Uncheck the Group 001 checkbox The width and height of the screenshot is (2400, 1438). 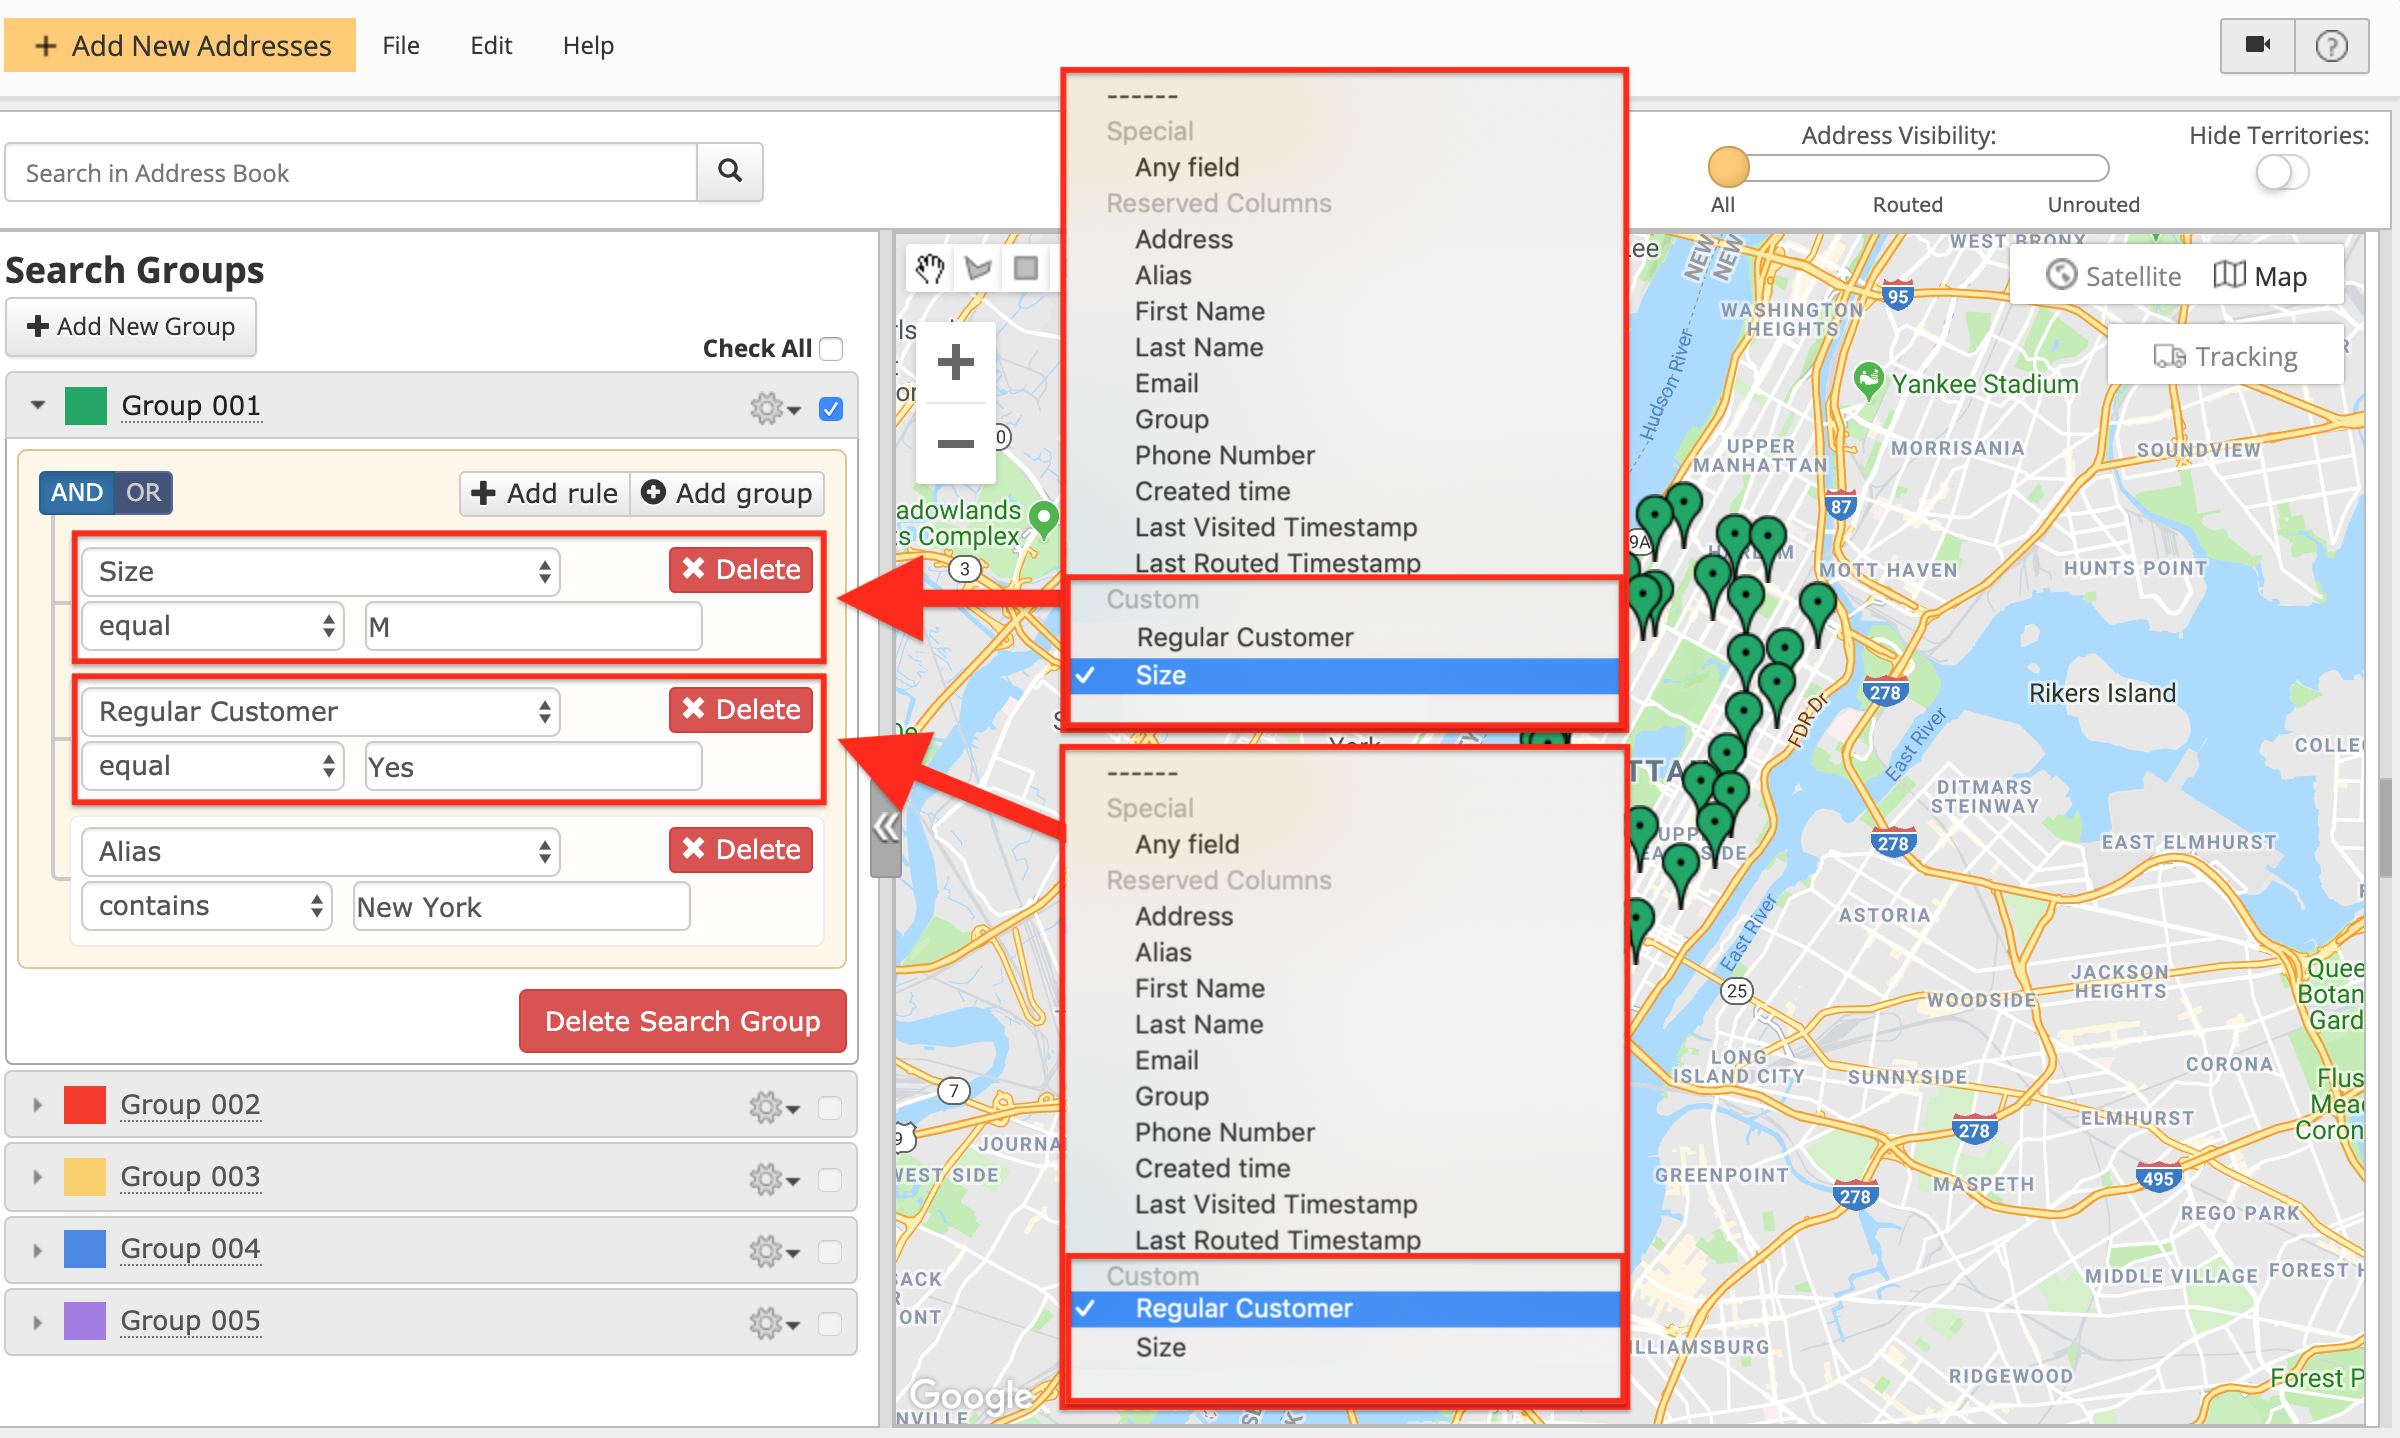(831, 408)
